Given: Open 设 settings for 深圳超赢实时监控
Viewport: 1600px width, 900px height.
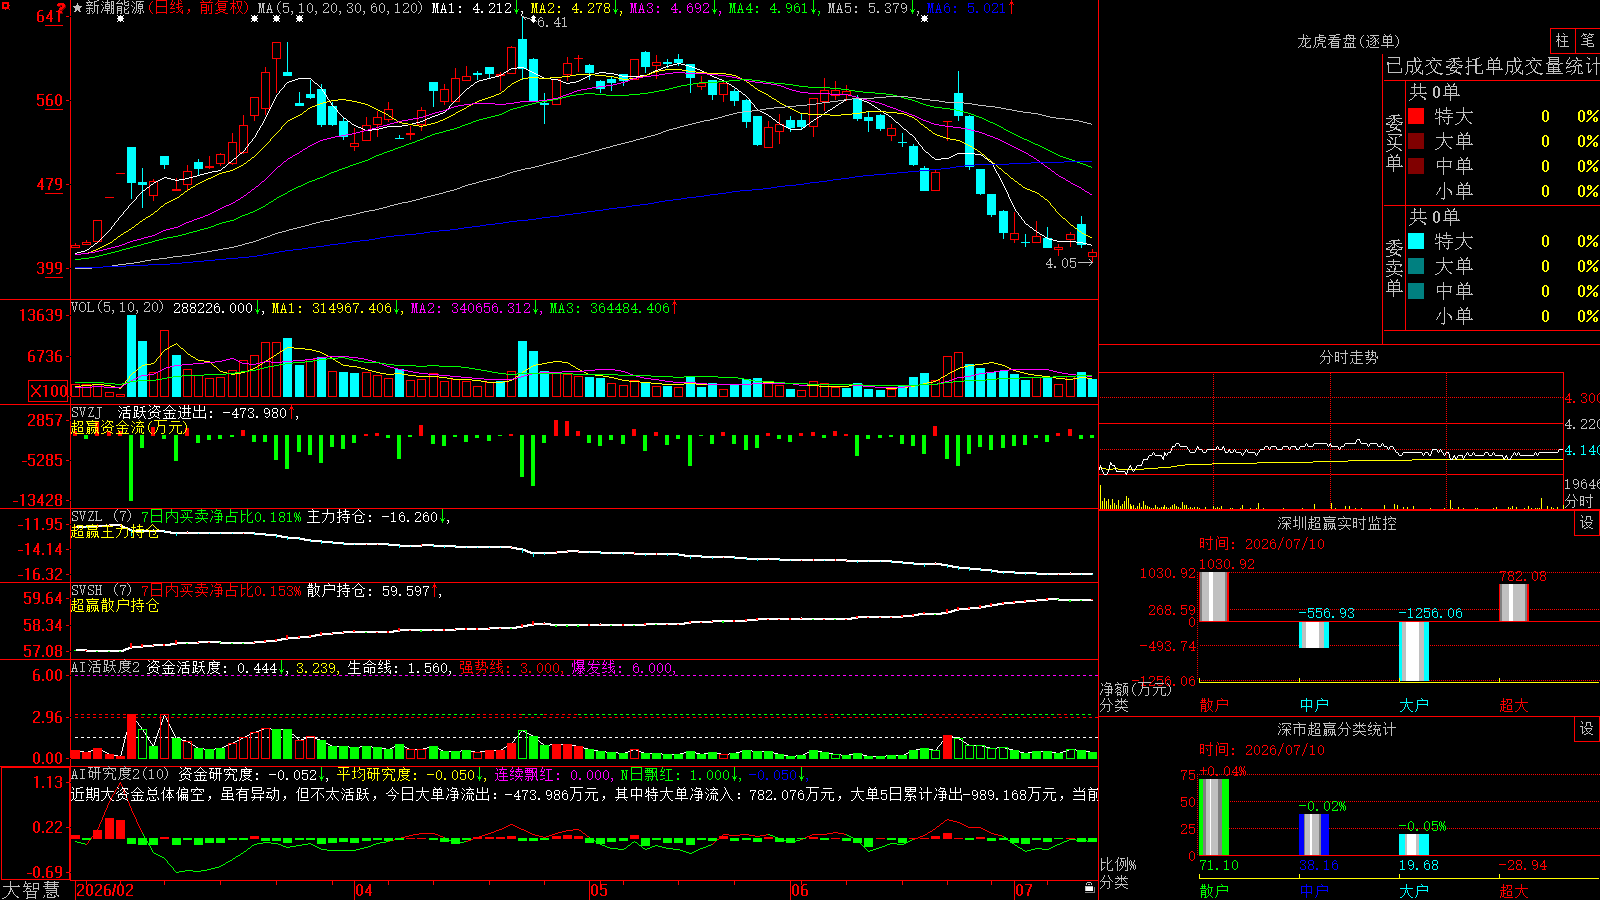Looking at the screenshot, I should pyautogui.click(x=1587, y=523).
